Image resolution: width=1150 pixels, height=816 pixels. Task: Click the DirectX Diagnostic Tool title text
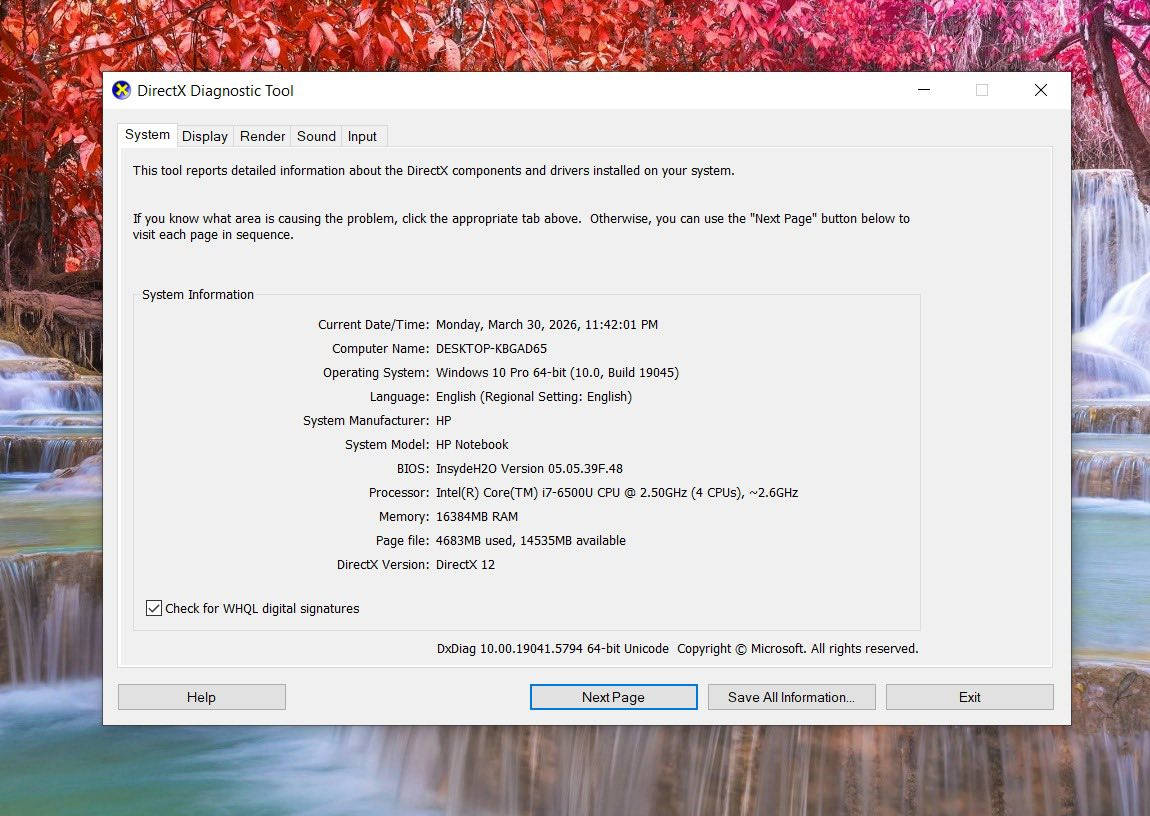[215, 91]
